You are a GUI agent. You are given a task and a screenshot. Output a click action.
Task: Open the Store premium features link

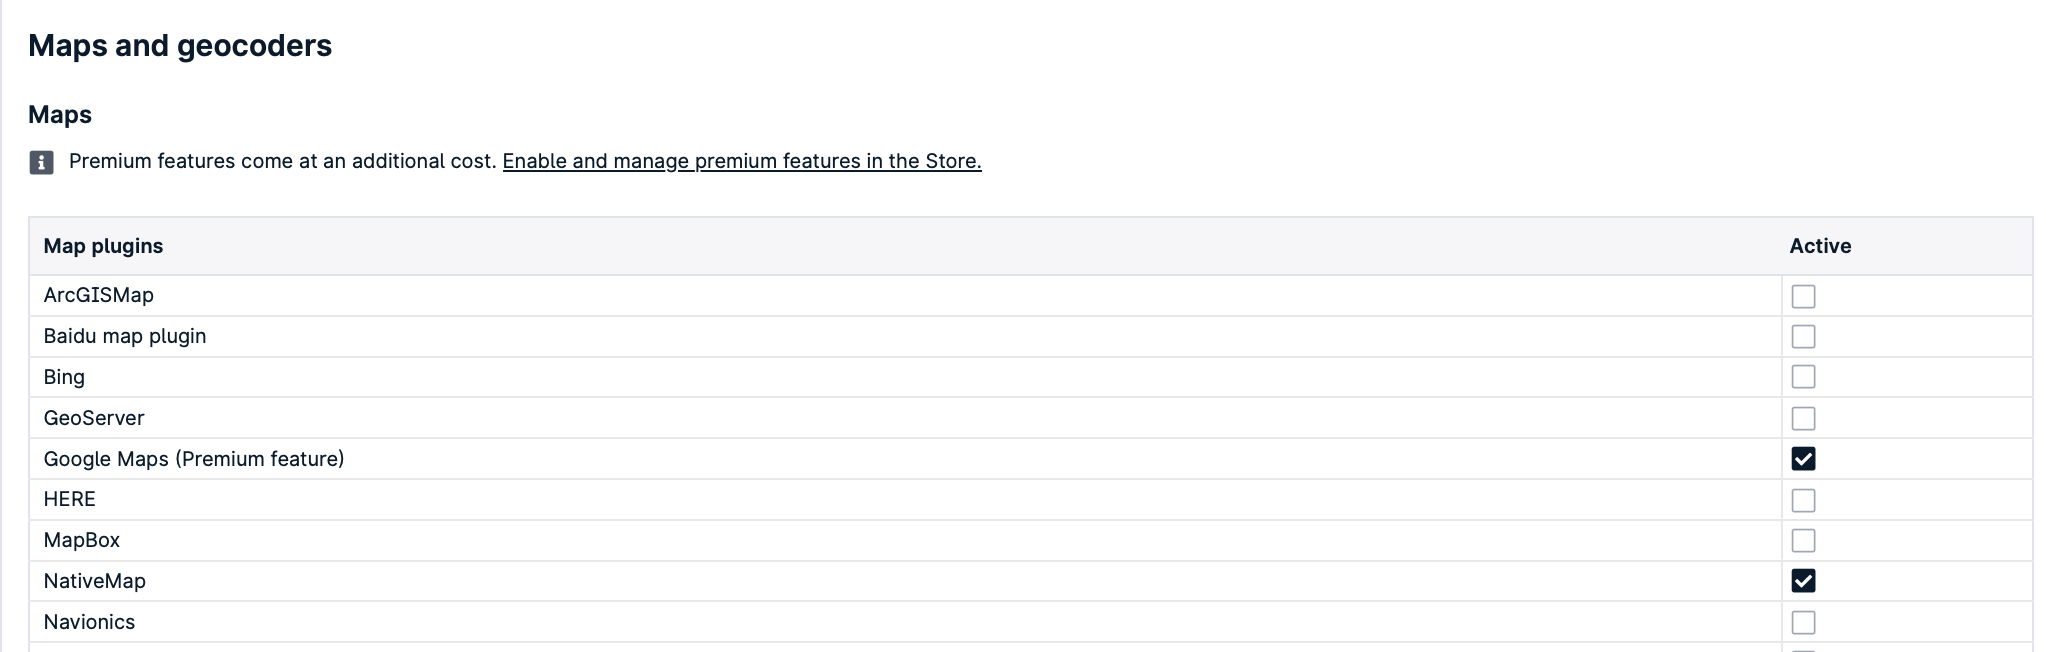[x=742, y=161]
